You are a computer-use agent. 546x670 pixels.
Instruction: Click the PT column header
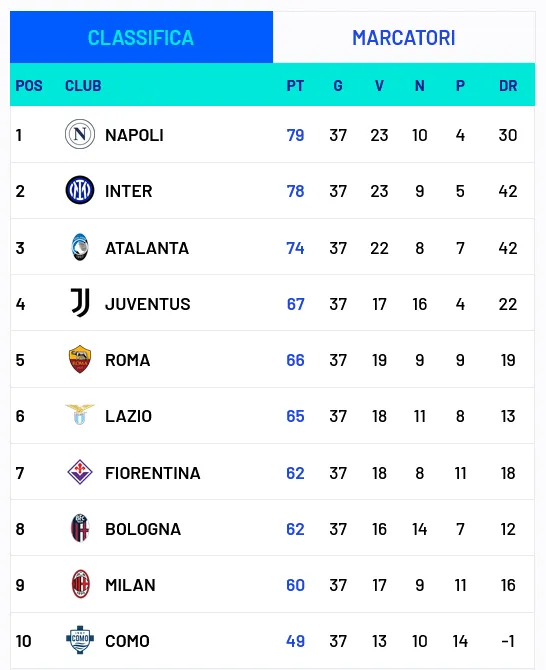295,86
